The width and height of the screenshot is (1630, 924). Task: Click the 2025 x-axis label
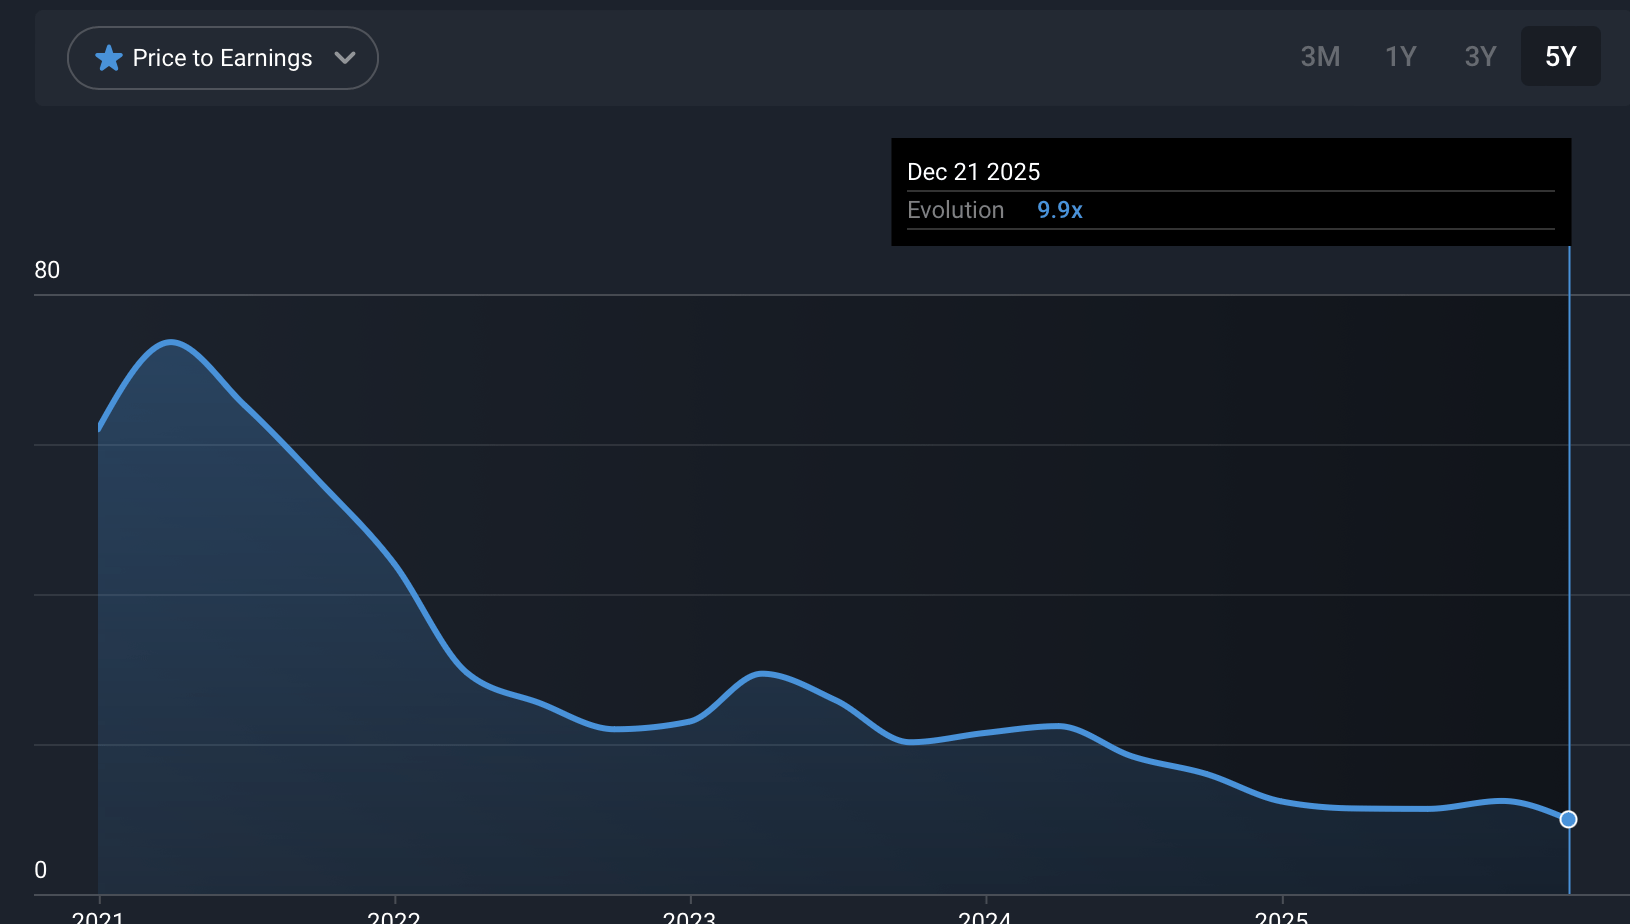pyautogui.click(x=1281, y=917)
